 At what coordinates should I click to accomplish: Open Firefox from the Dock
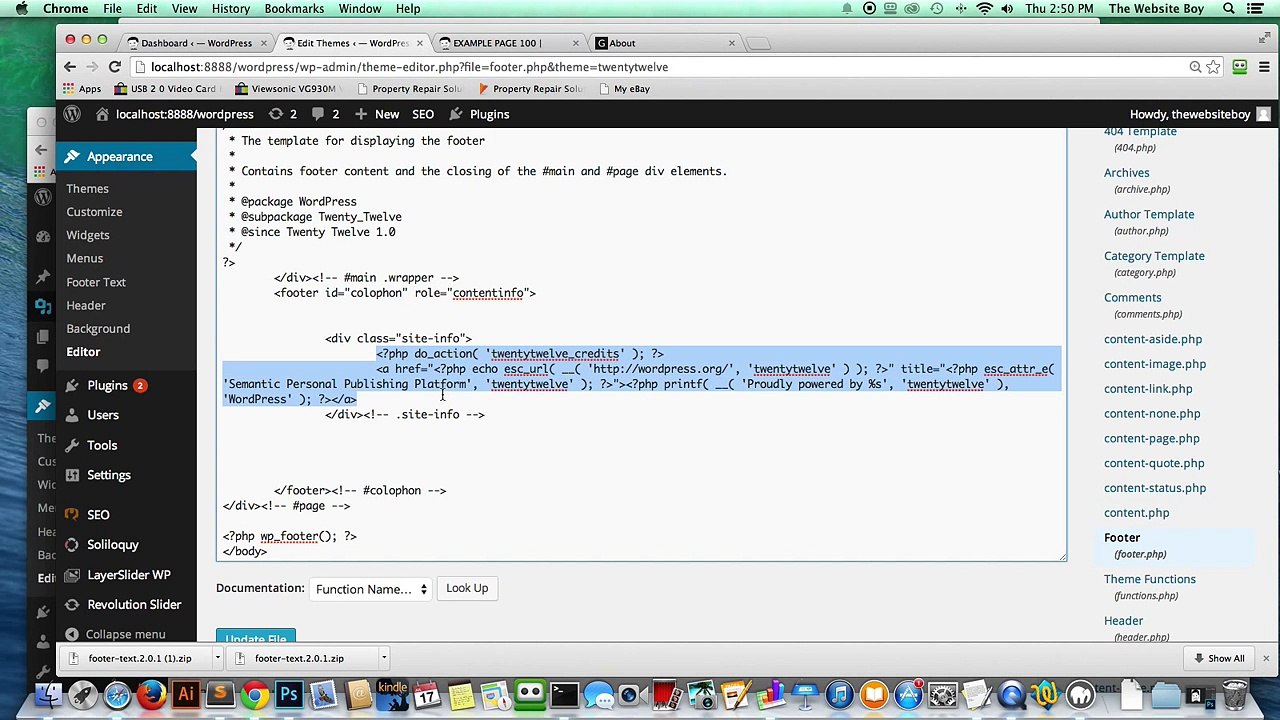(x=151, y=694)
